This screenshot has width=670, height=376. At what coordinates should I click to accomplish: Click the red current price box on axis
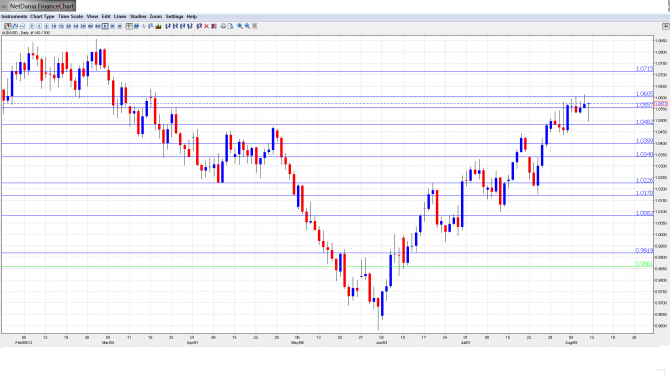[x=661, y=104]
